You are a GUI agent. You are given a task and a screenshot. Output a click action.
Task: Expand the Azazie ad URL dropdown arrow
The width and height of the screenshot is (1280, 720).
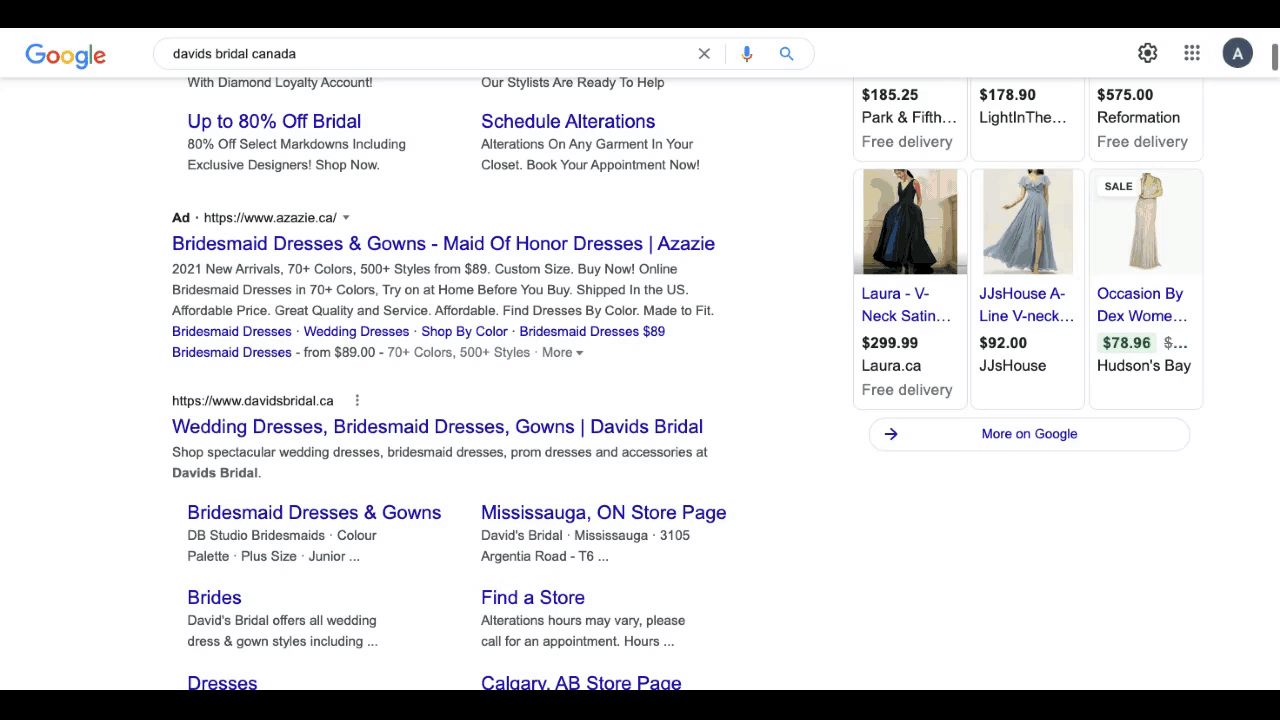click(346, 218)
